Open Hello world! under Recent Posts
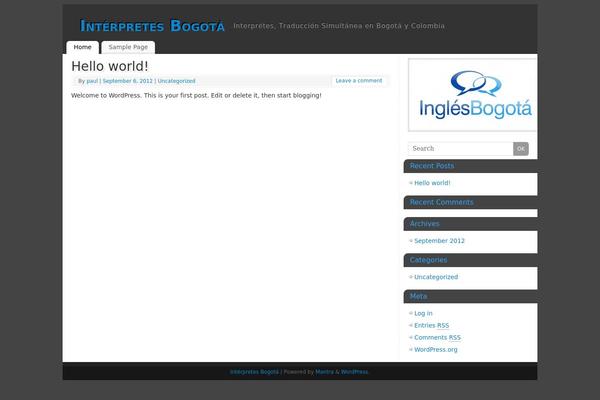 click(432, 183)
